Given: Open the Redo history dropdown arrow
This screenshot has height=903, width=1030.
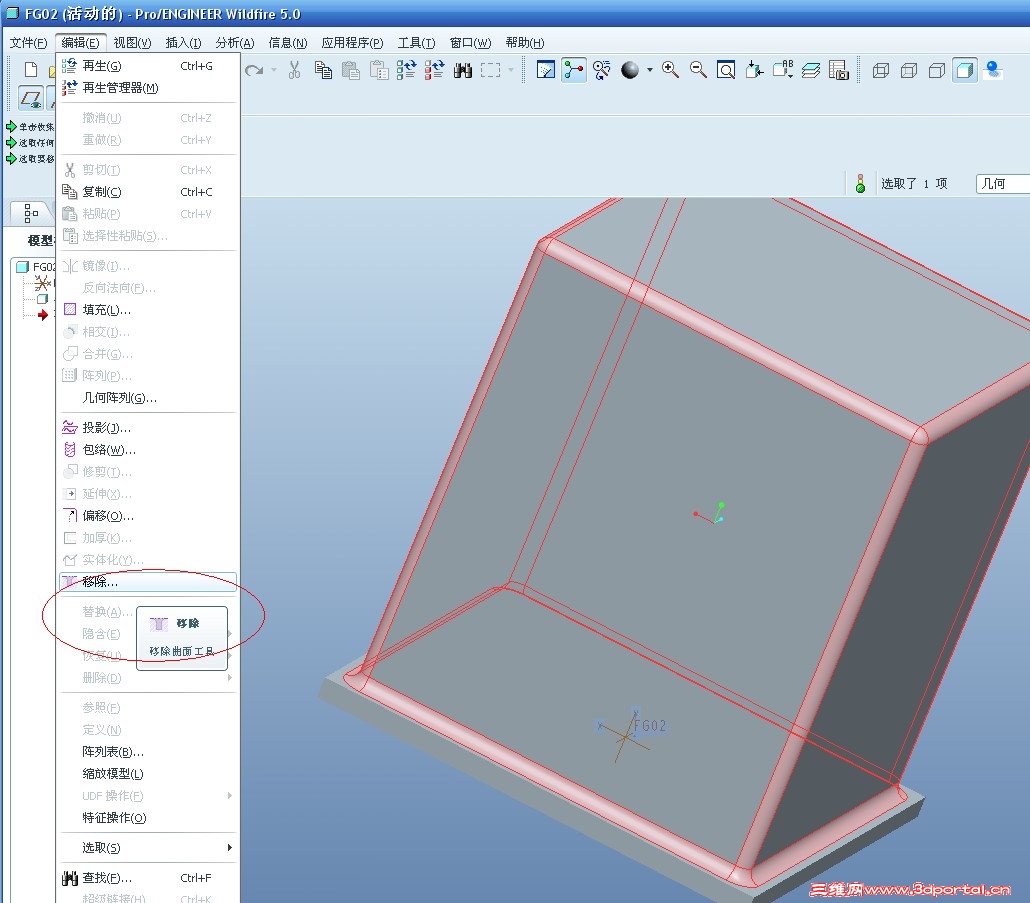Looking at the screenshot, I should click(274, 70).
